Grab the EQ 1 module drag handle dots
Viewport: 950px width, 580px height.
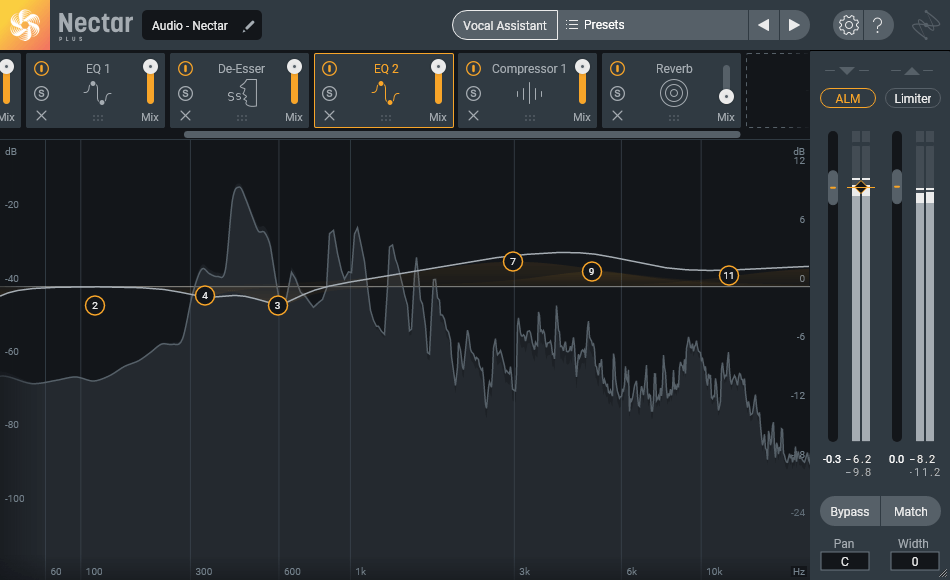click(x=98, y=118)
